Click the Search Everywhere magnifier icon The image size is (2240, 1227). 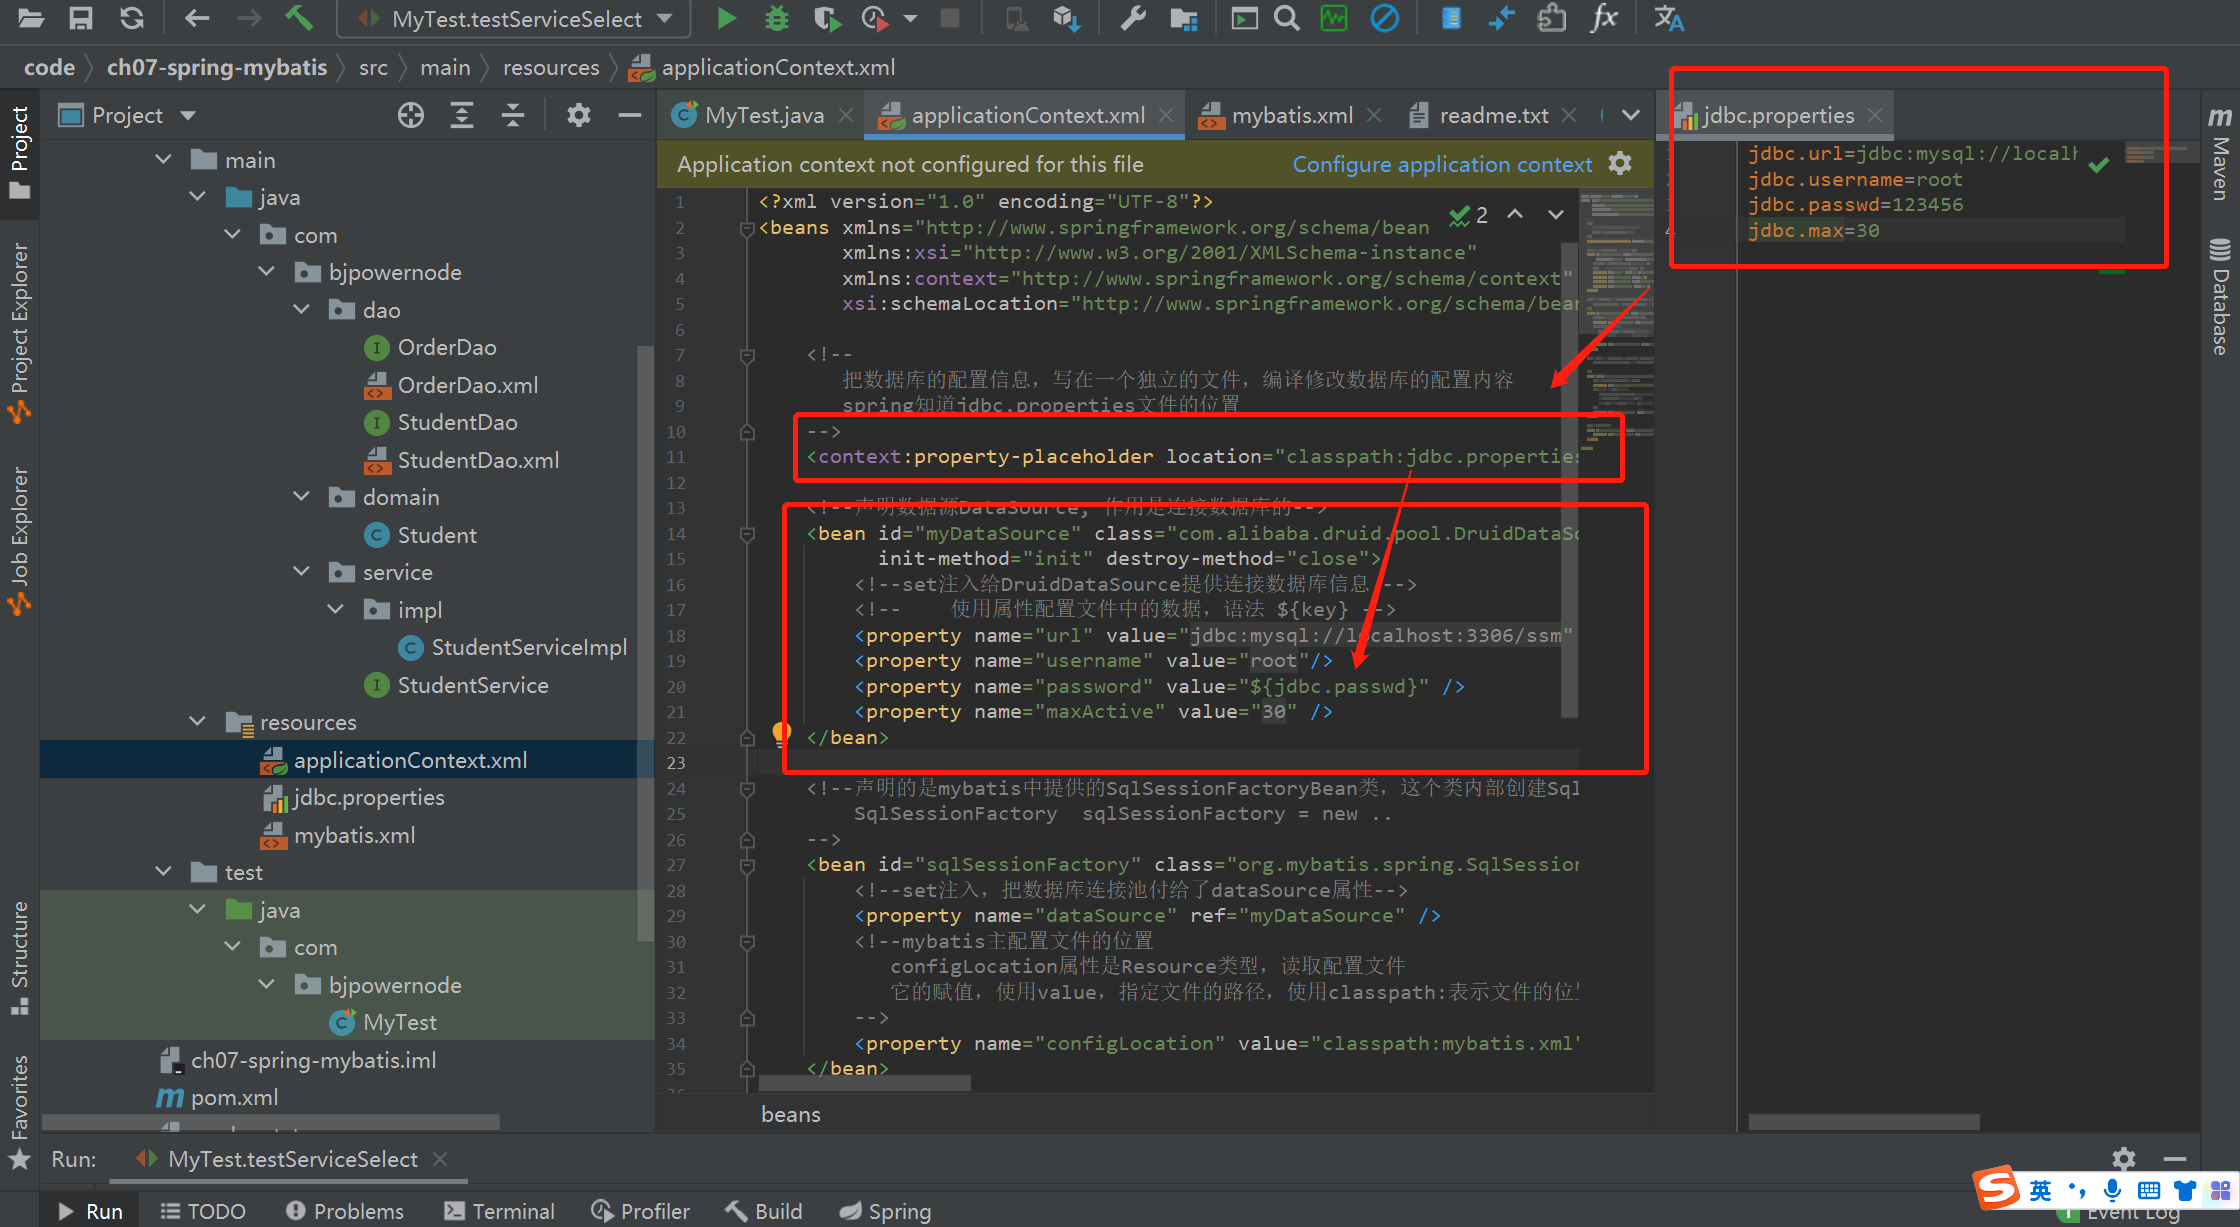coord(1287,18)
